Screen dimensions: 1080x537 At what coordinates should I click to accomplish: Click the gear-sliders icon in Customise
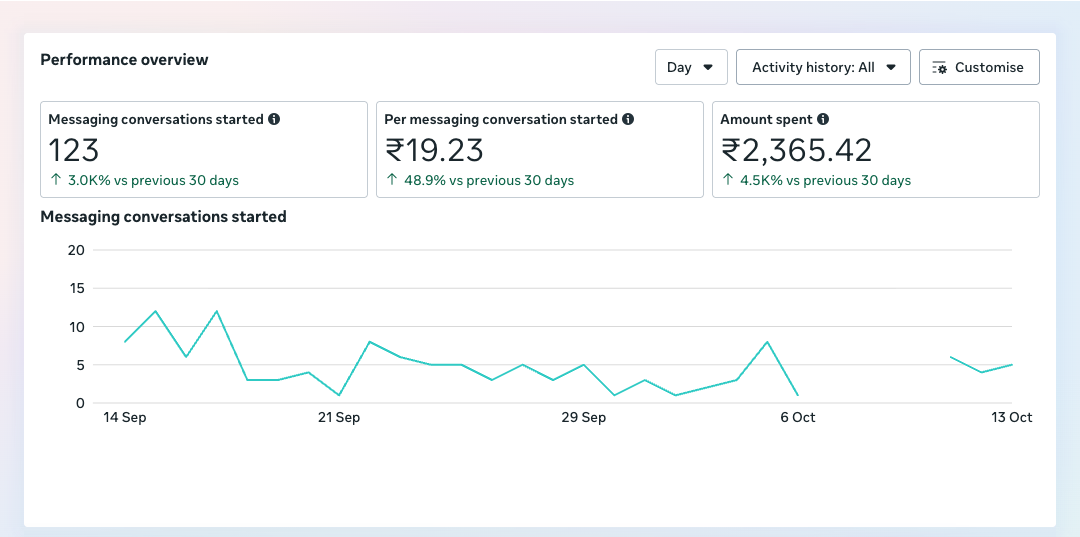(x=939, y=68)
